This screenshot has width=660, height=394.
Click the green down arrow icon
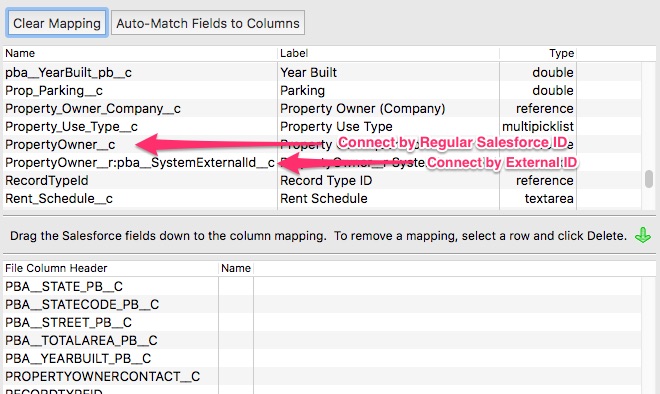coord(642,235)
